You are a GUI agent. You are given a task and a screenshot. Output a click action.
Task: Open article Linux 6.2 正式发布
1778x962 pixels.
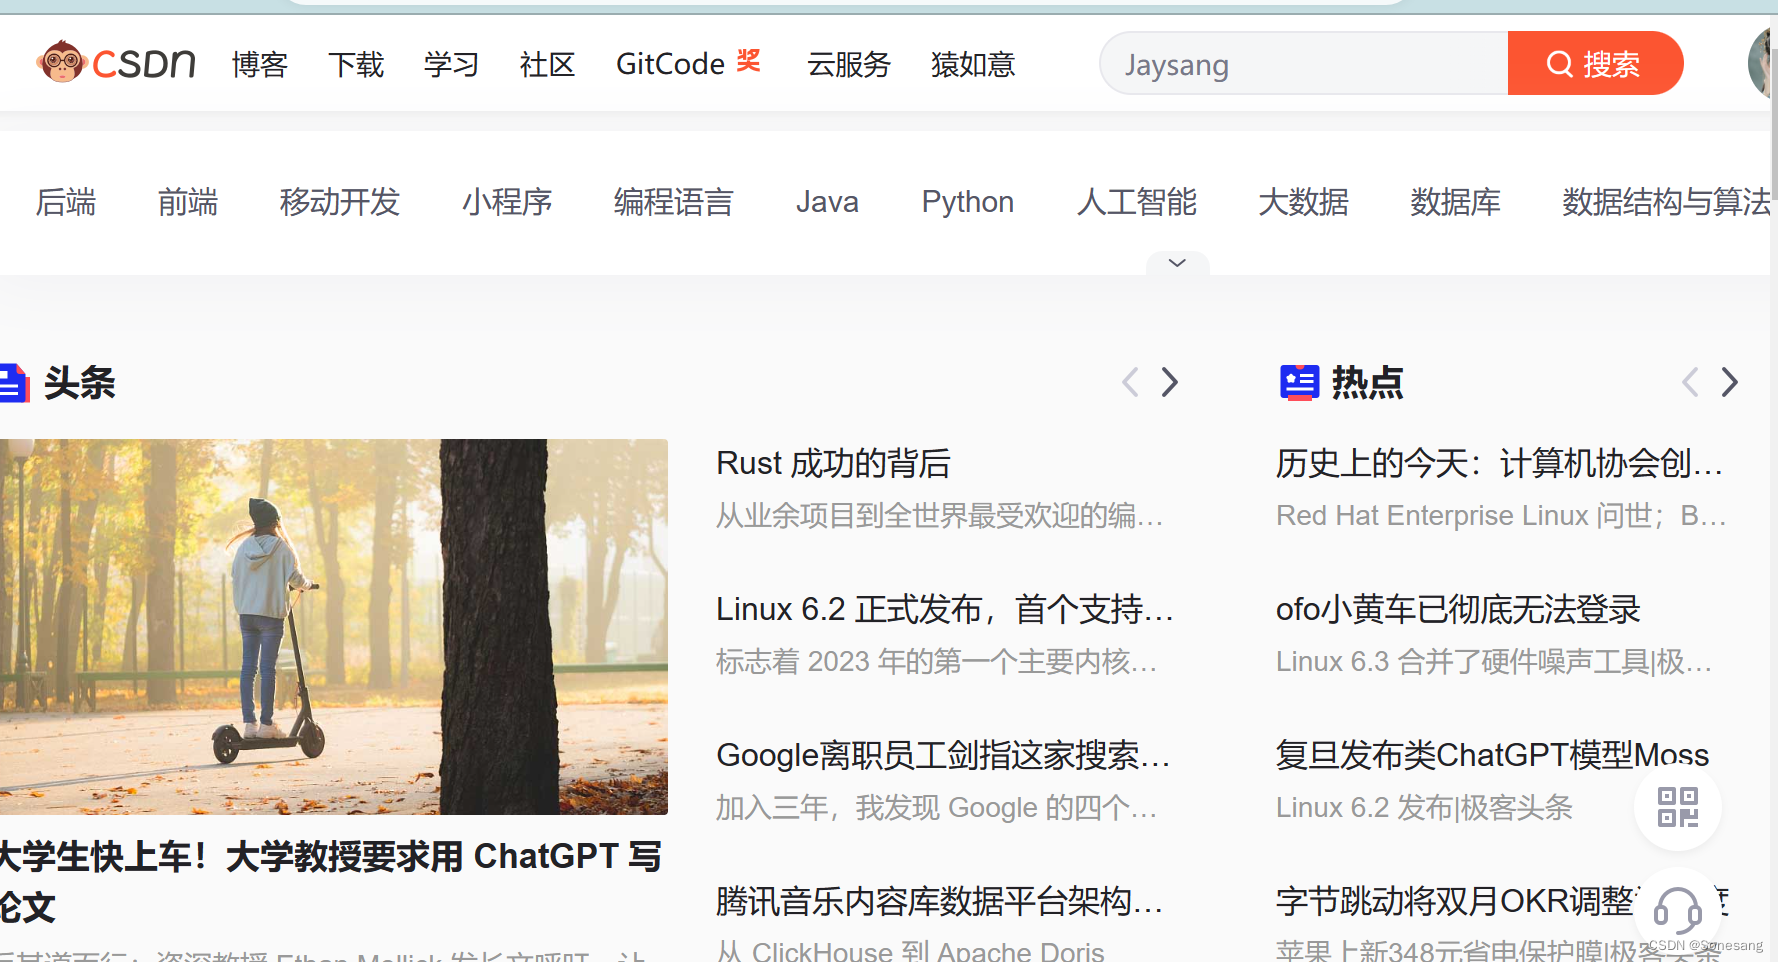point(945,609)
